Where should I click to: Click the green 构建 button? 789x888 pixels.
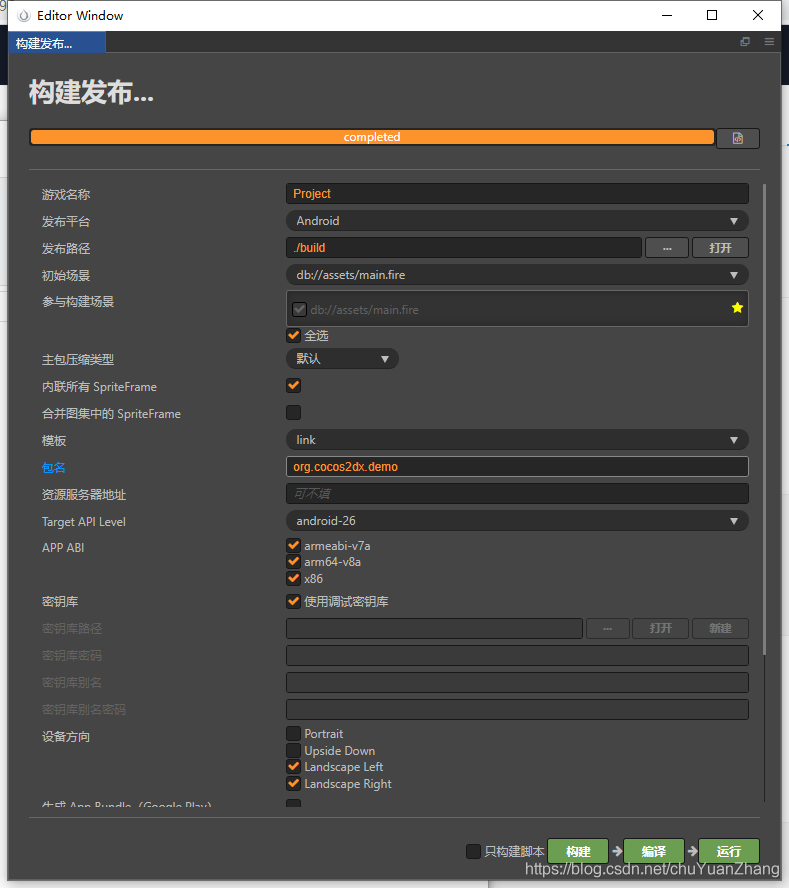(x=578, y=851)
